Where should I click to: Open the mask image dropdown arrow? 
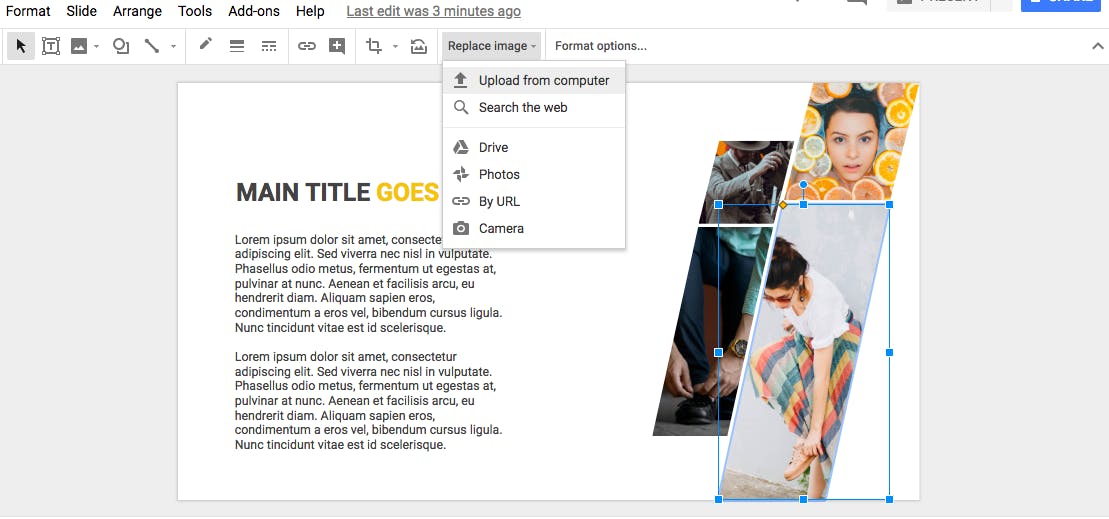395,47
